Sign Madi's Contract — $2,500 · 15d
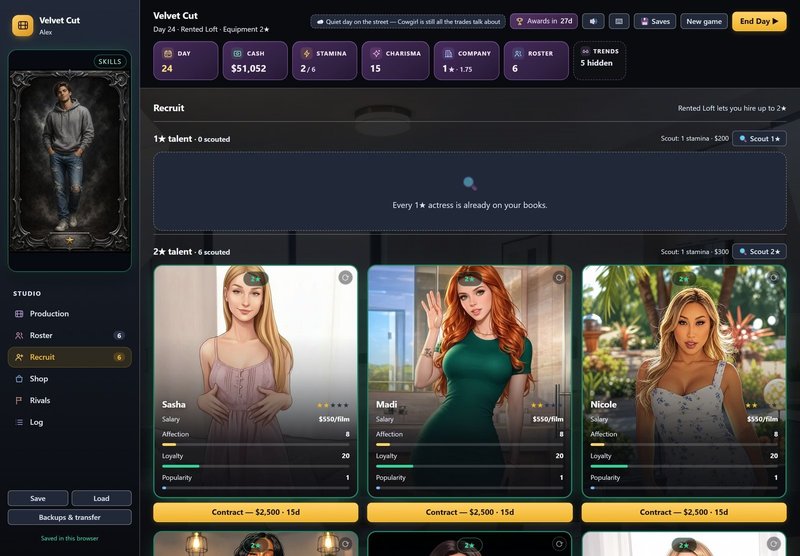This screenshot has width=800, height=556. coord(469,512)
